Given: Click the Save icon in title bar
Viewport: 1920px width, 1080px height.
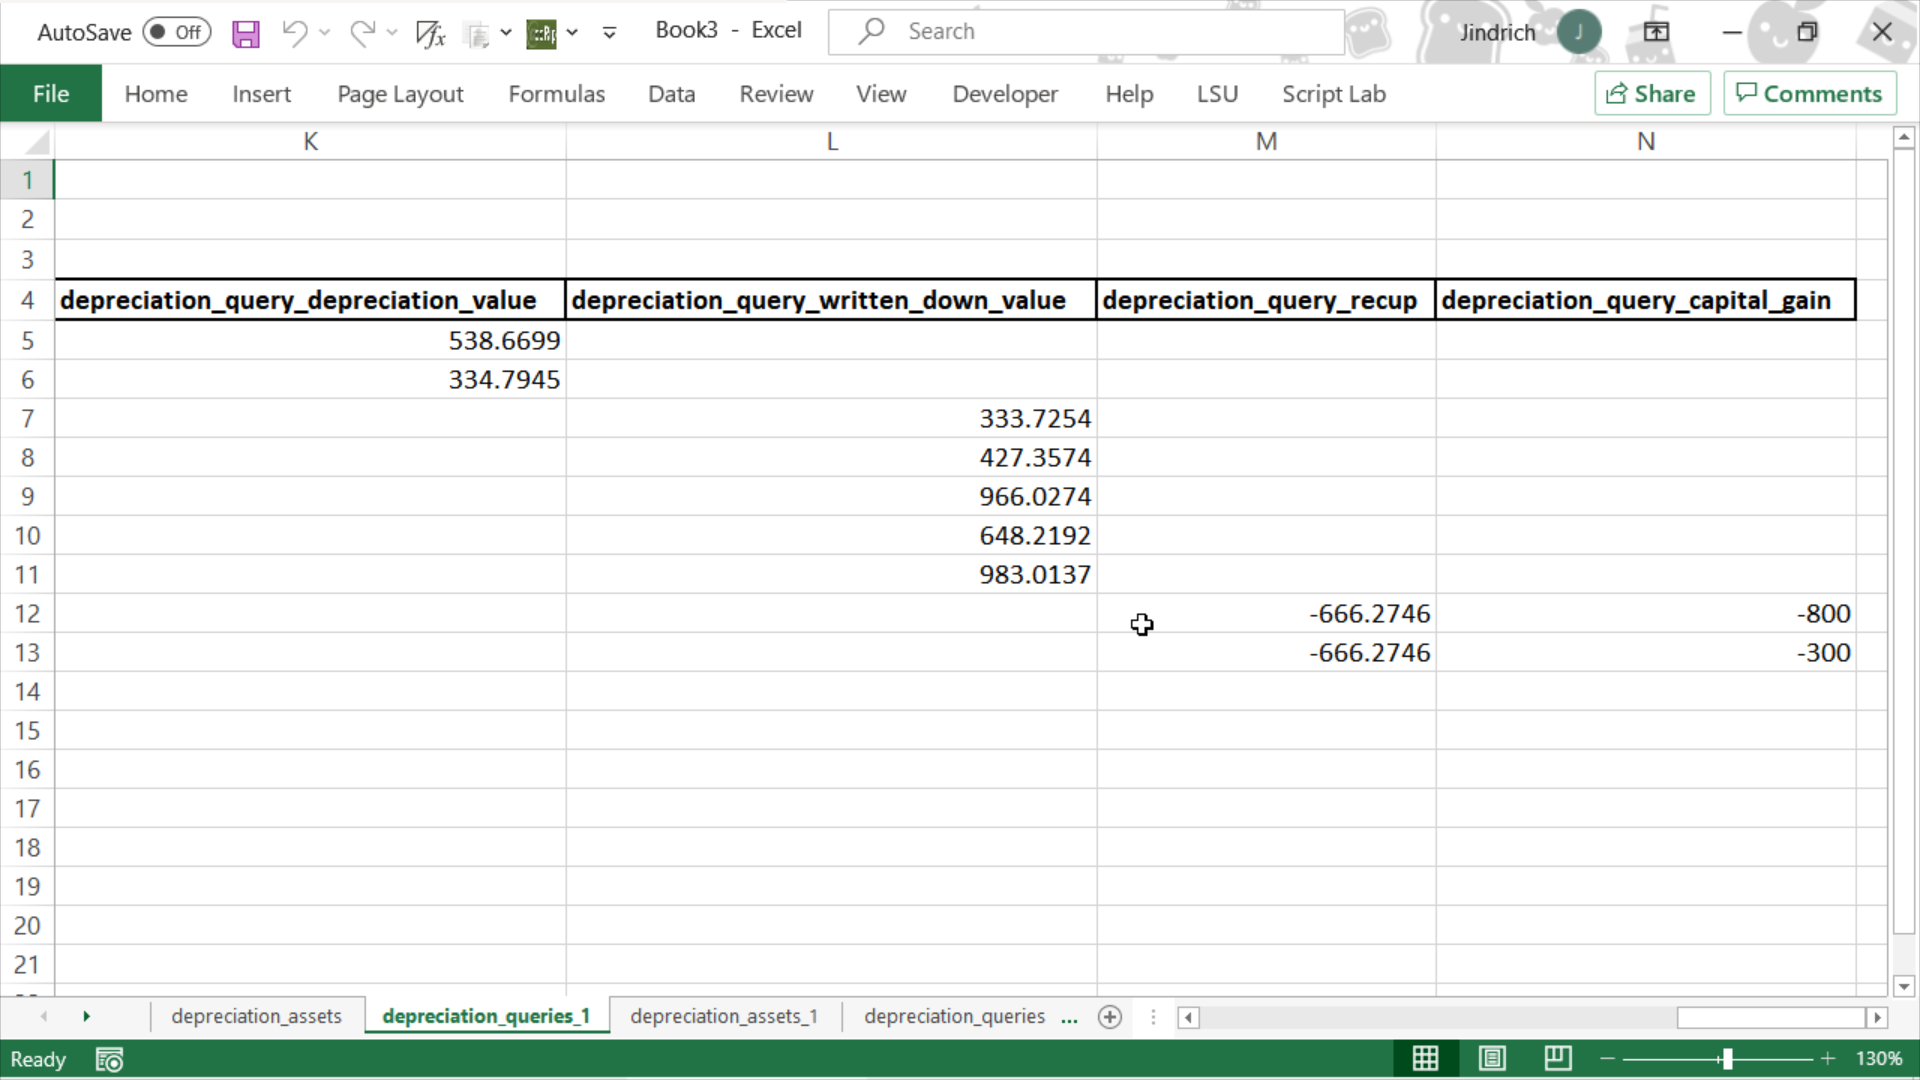Looking at the screenshot, I should 245,33.
